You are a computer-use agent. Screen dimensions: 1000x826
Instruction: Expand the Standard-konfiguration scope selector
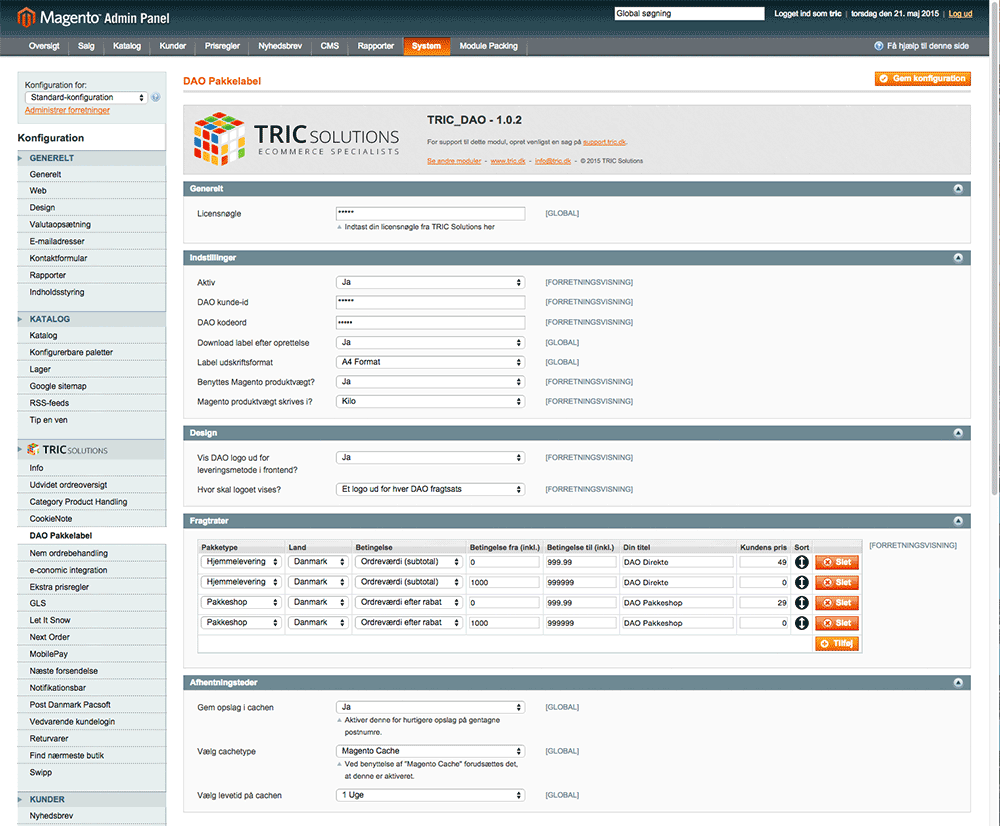85,98
